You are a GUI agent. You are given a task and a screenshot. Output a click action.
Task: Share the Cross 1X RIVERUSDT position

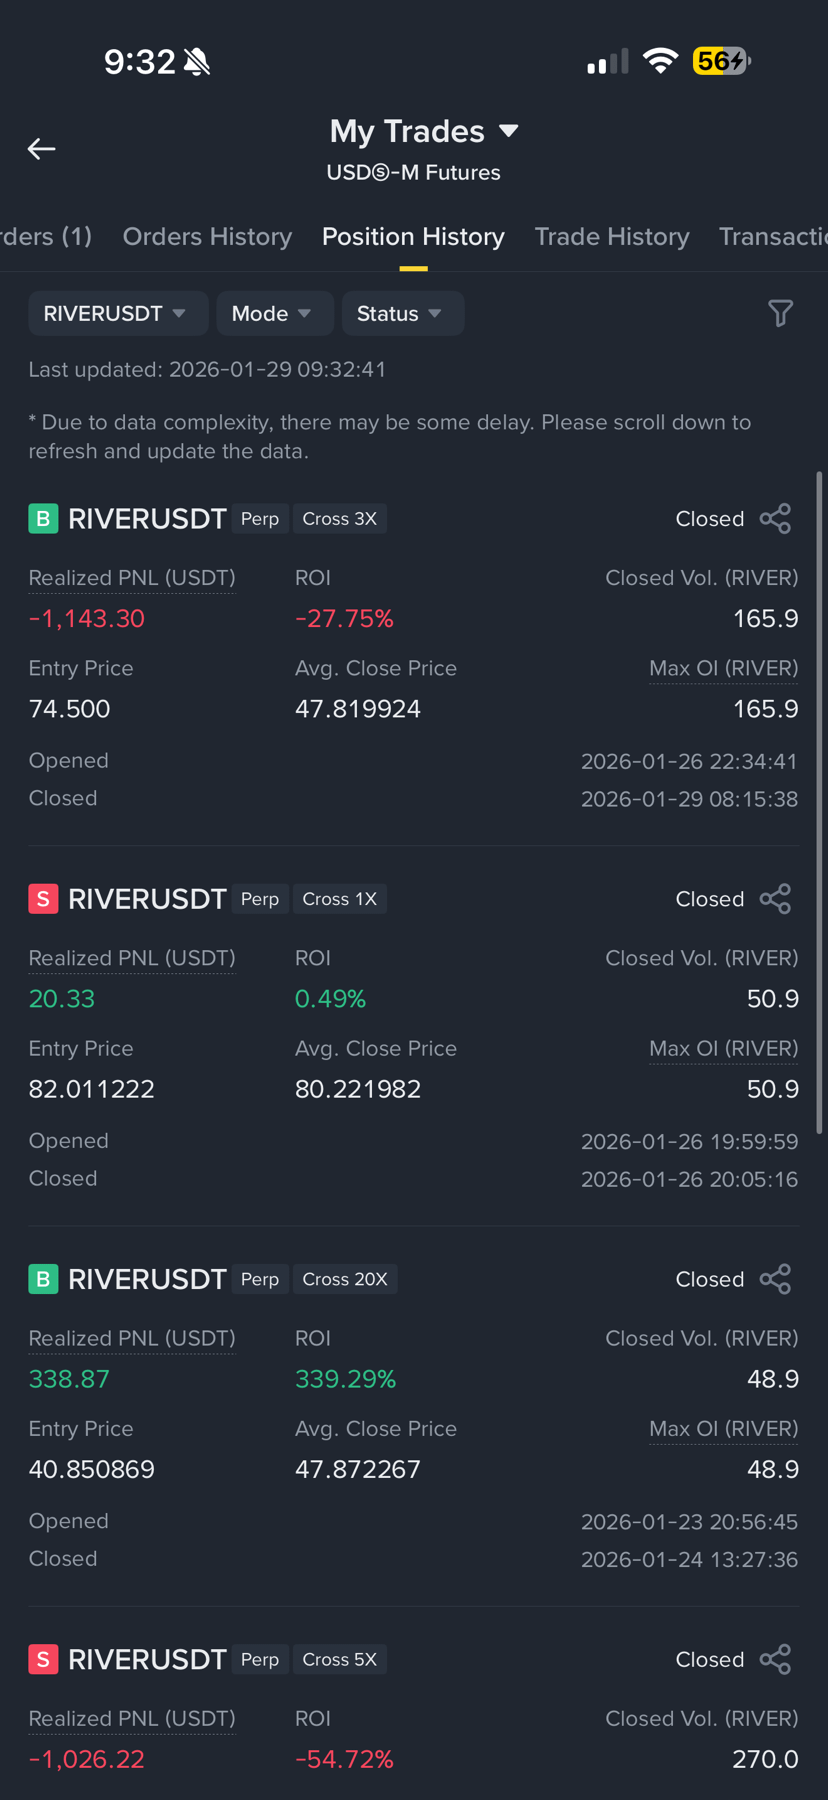(775, 899)
